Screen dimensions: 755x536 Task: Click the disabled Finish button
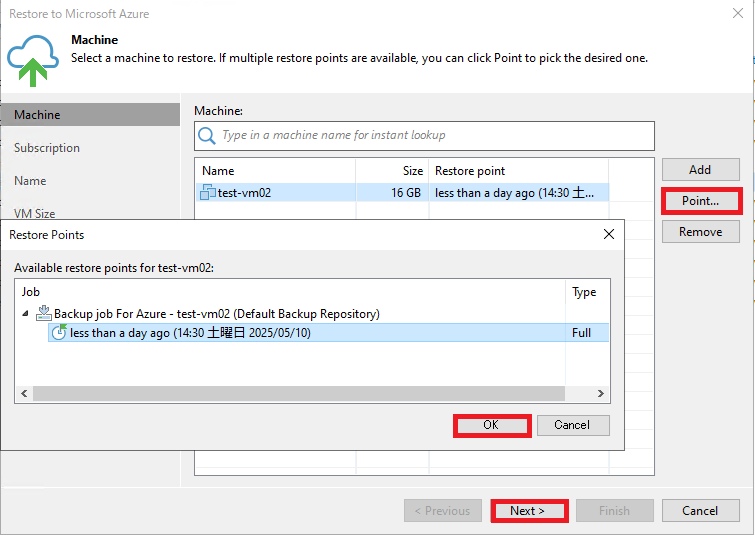coord(615,510)
